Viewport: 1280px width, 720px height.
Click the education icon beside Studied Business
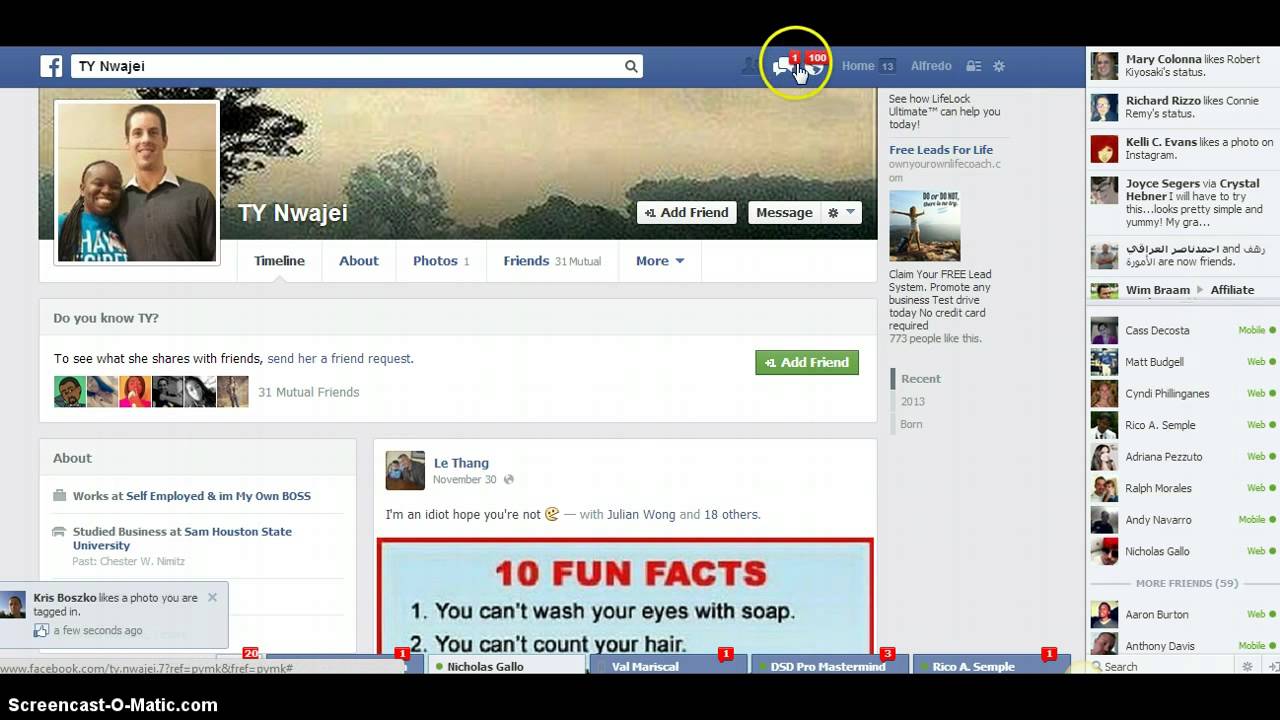tap(60, 532)
